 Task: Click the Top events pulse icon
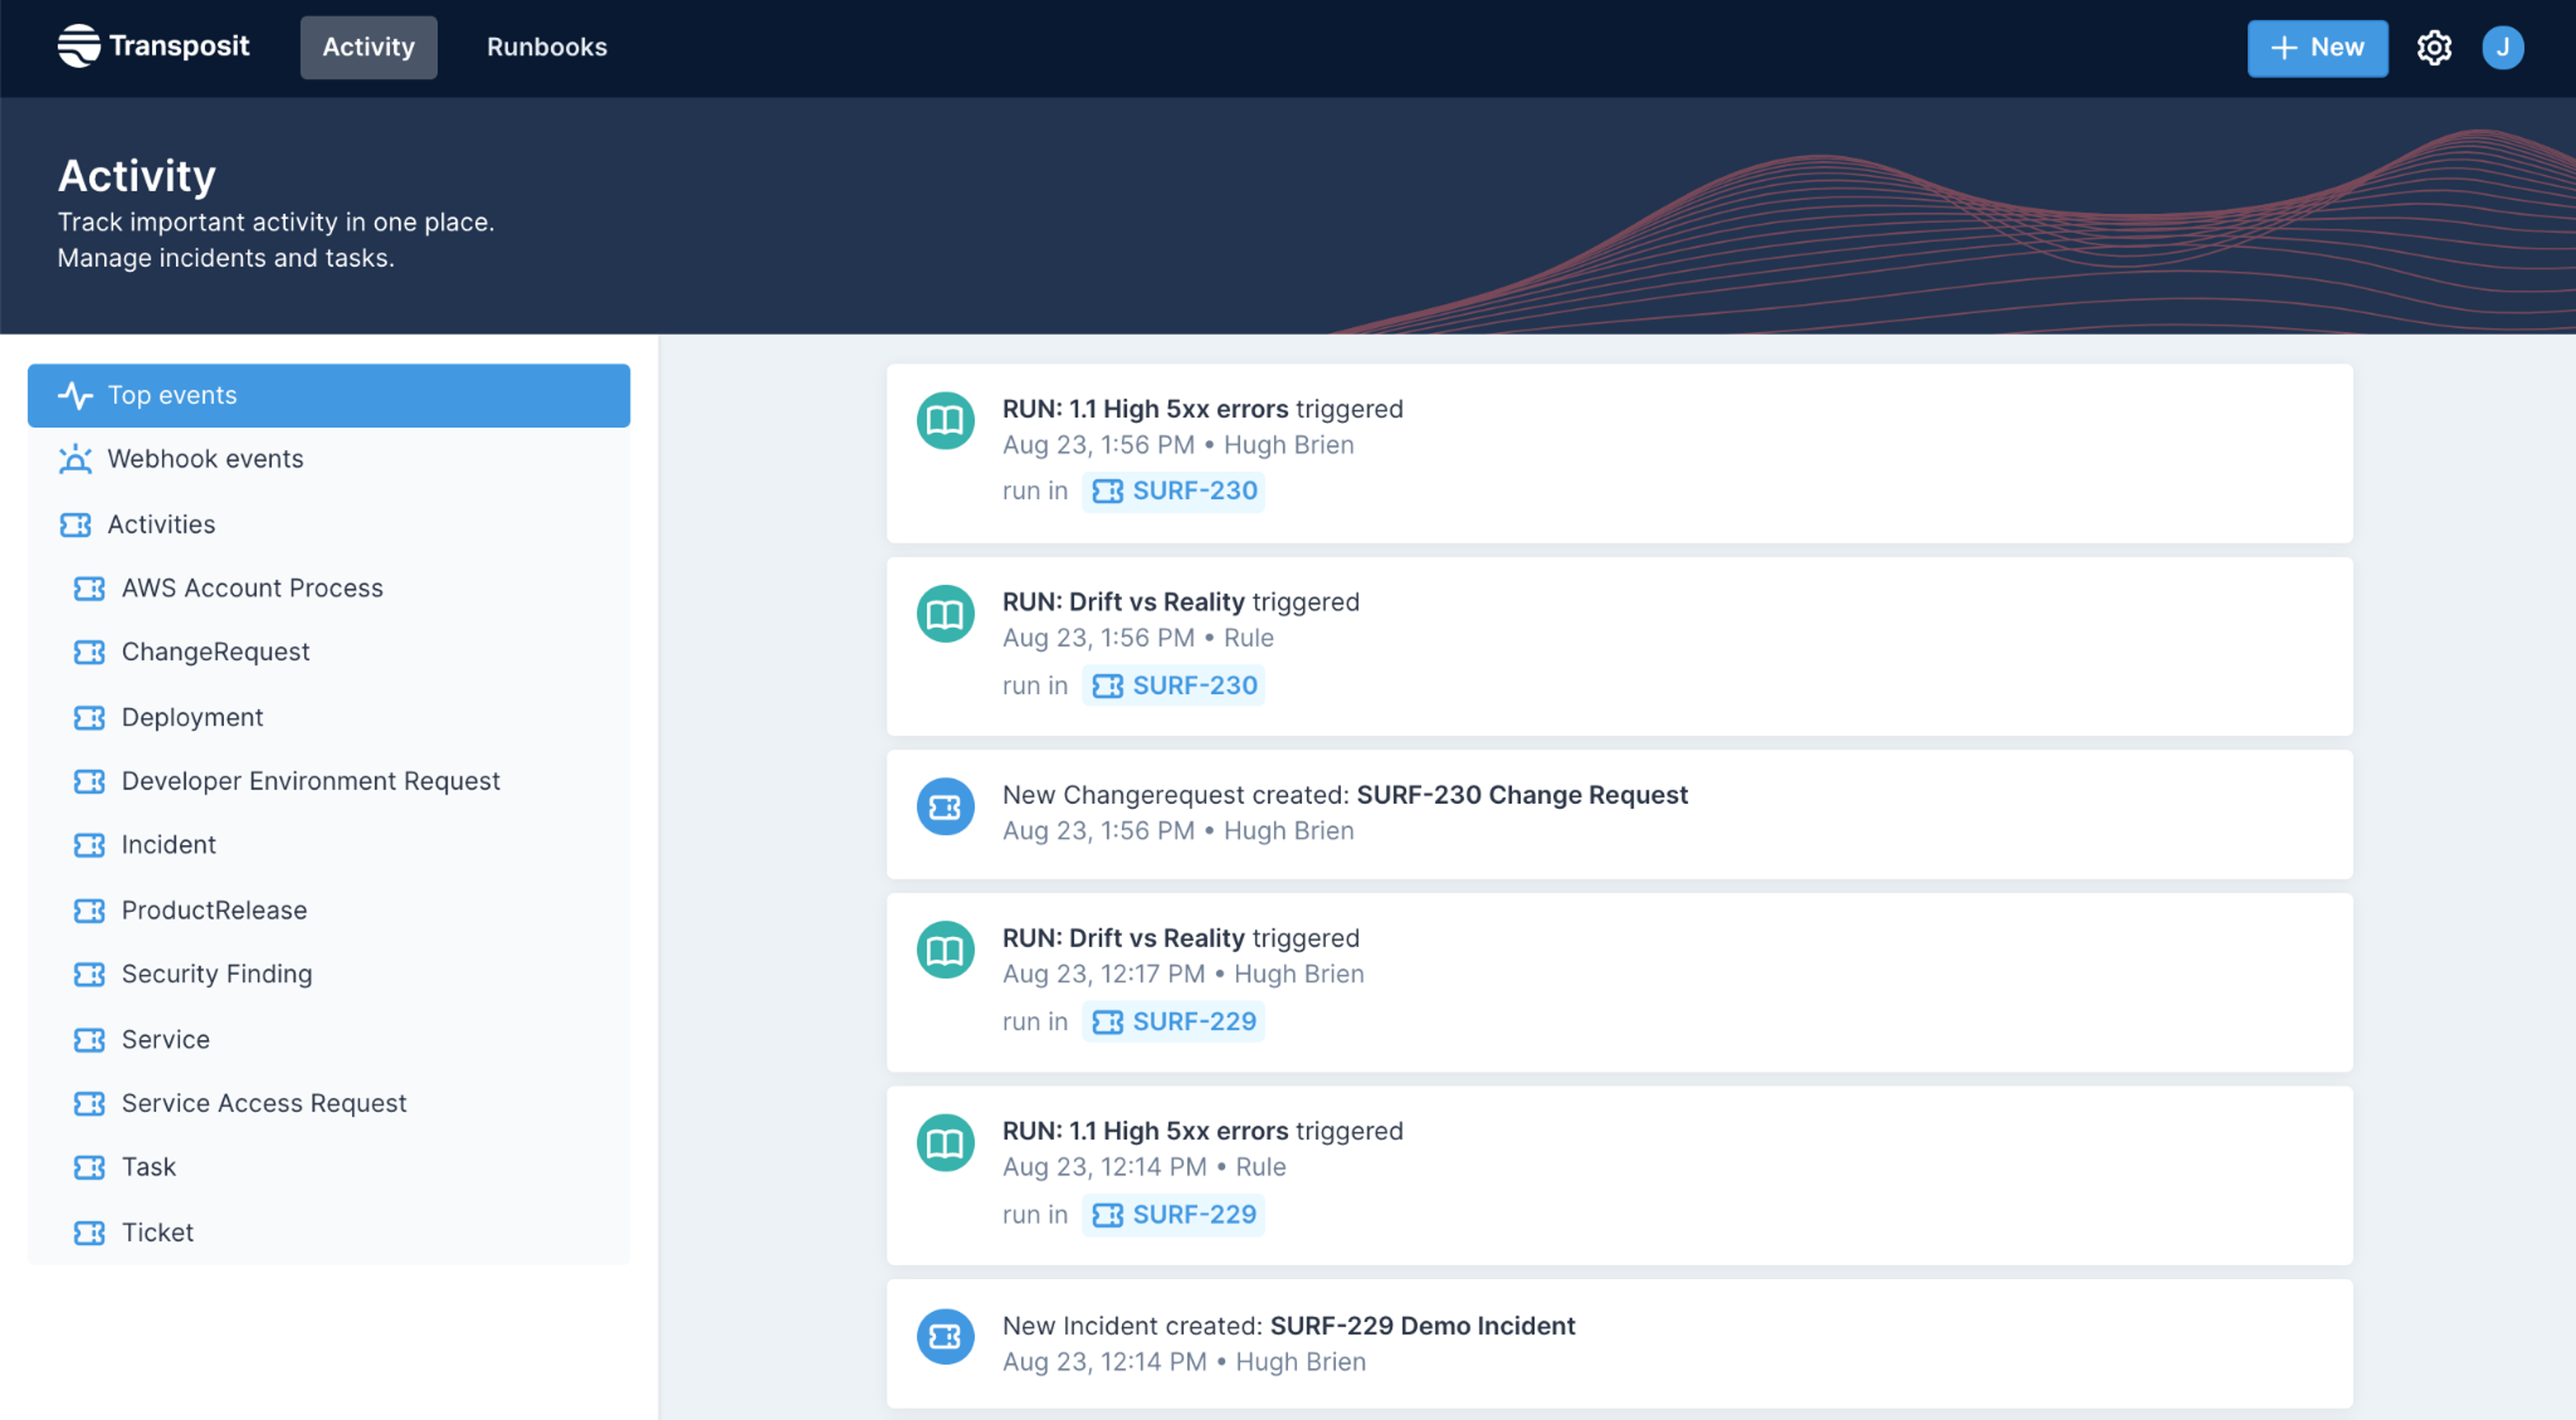click(x=75, y=396)
